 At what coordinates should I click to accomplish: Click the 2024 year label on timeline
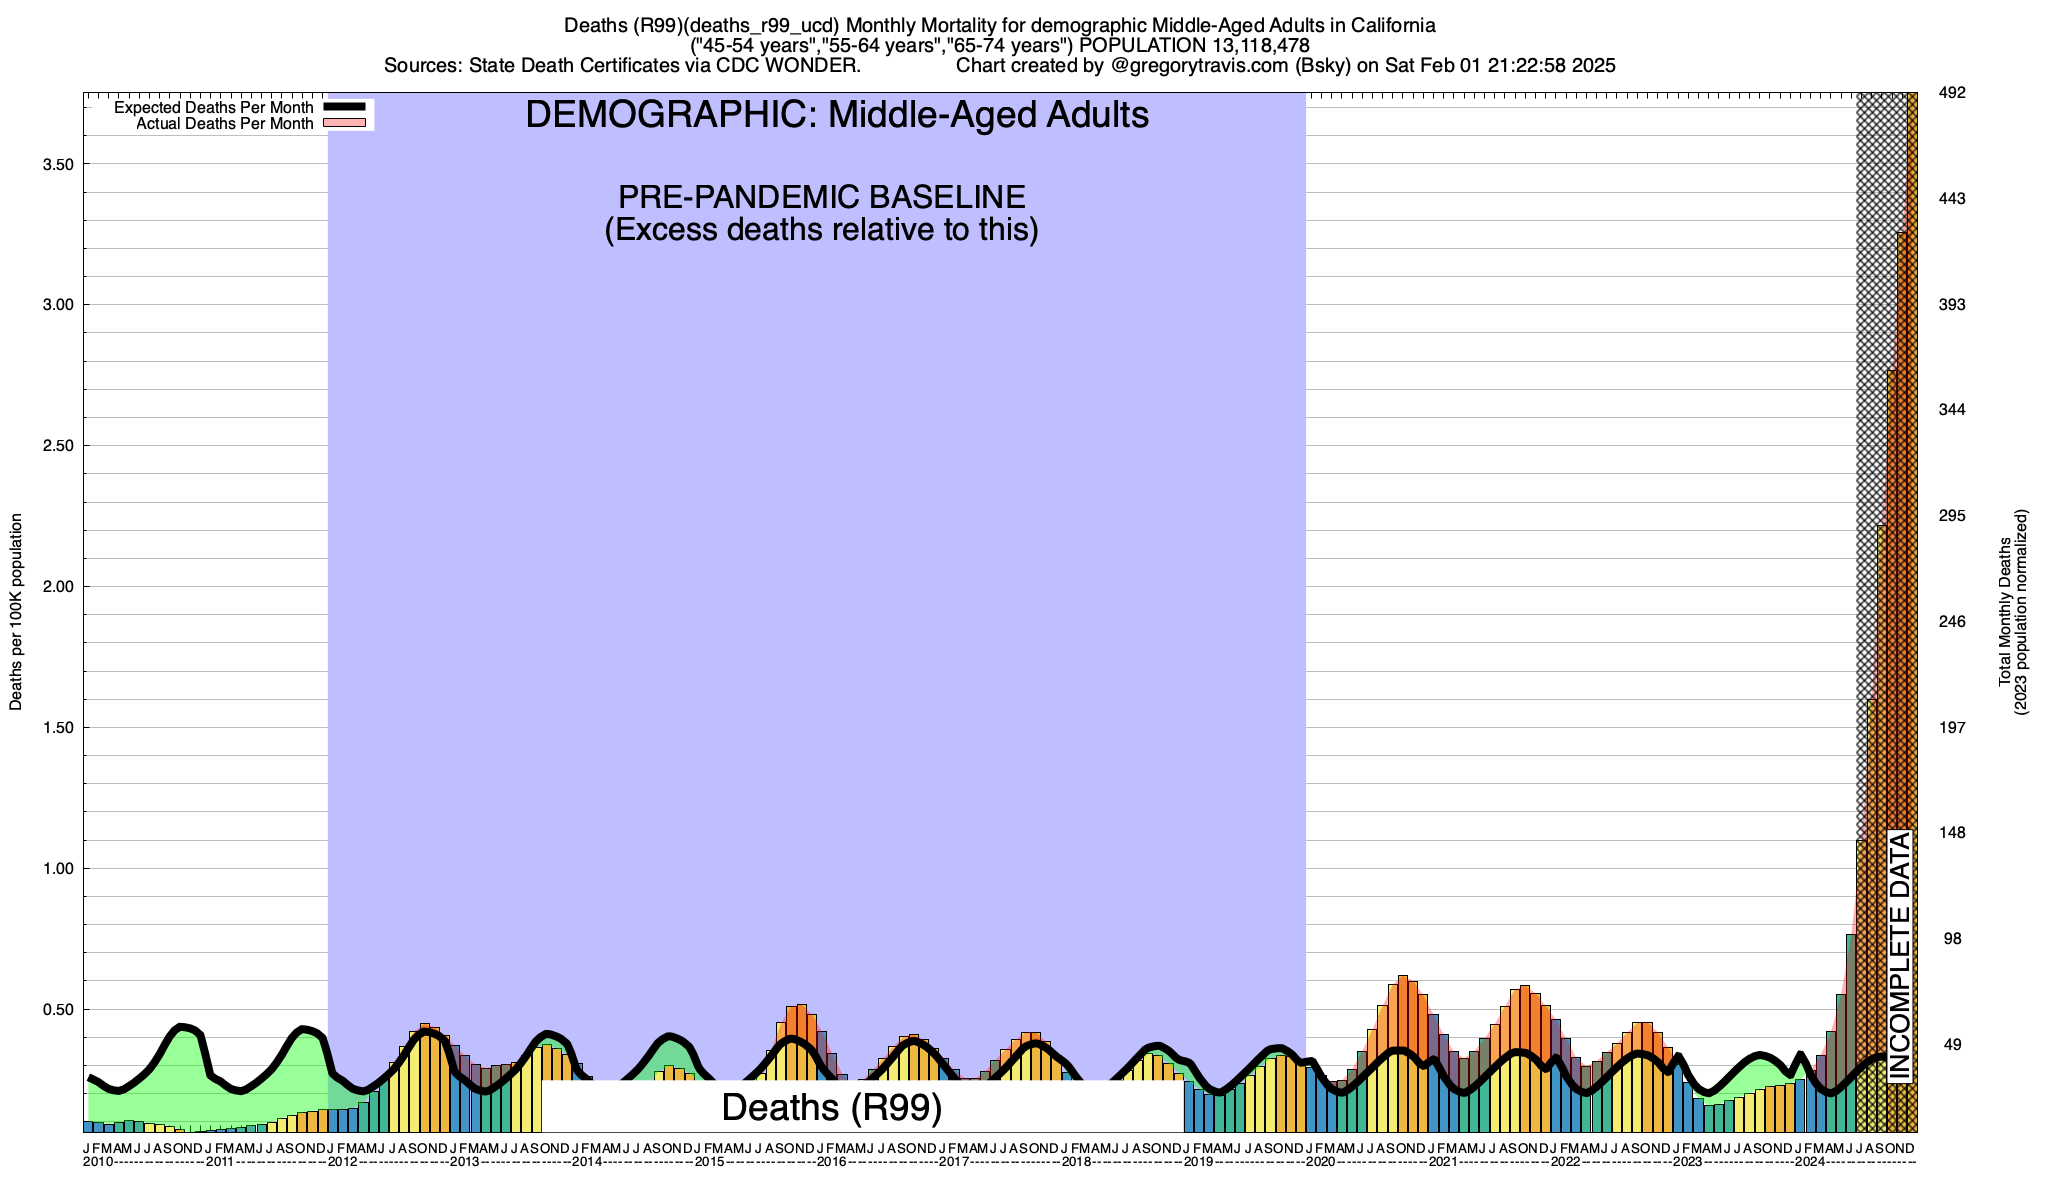coord(1809,1162)
